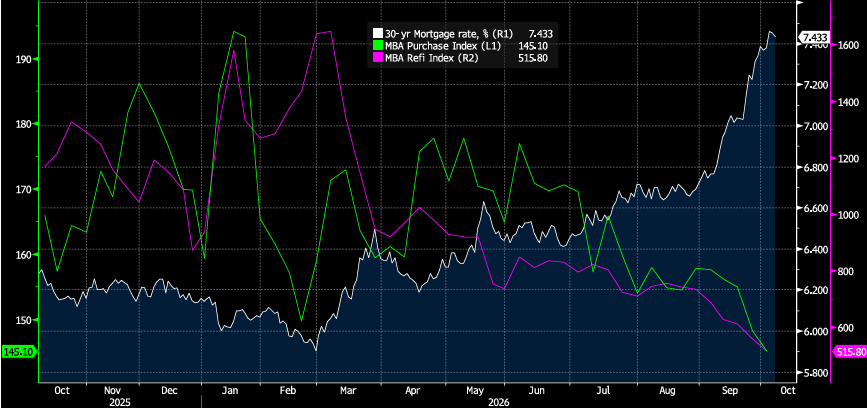This screenshot has height=408, width=867.
Task: Click the 6.600 tick on the mortgage rate axis
Action: point(814,209)
